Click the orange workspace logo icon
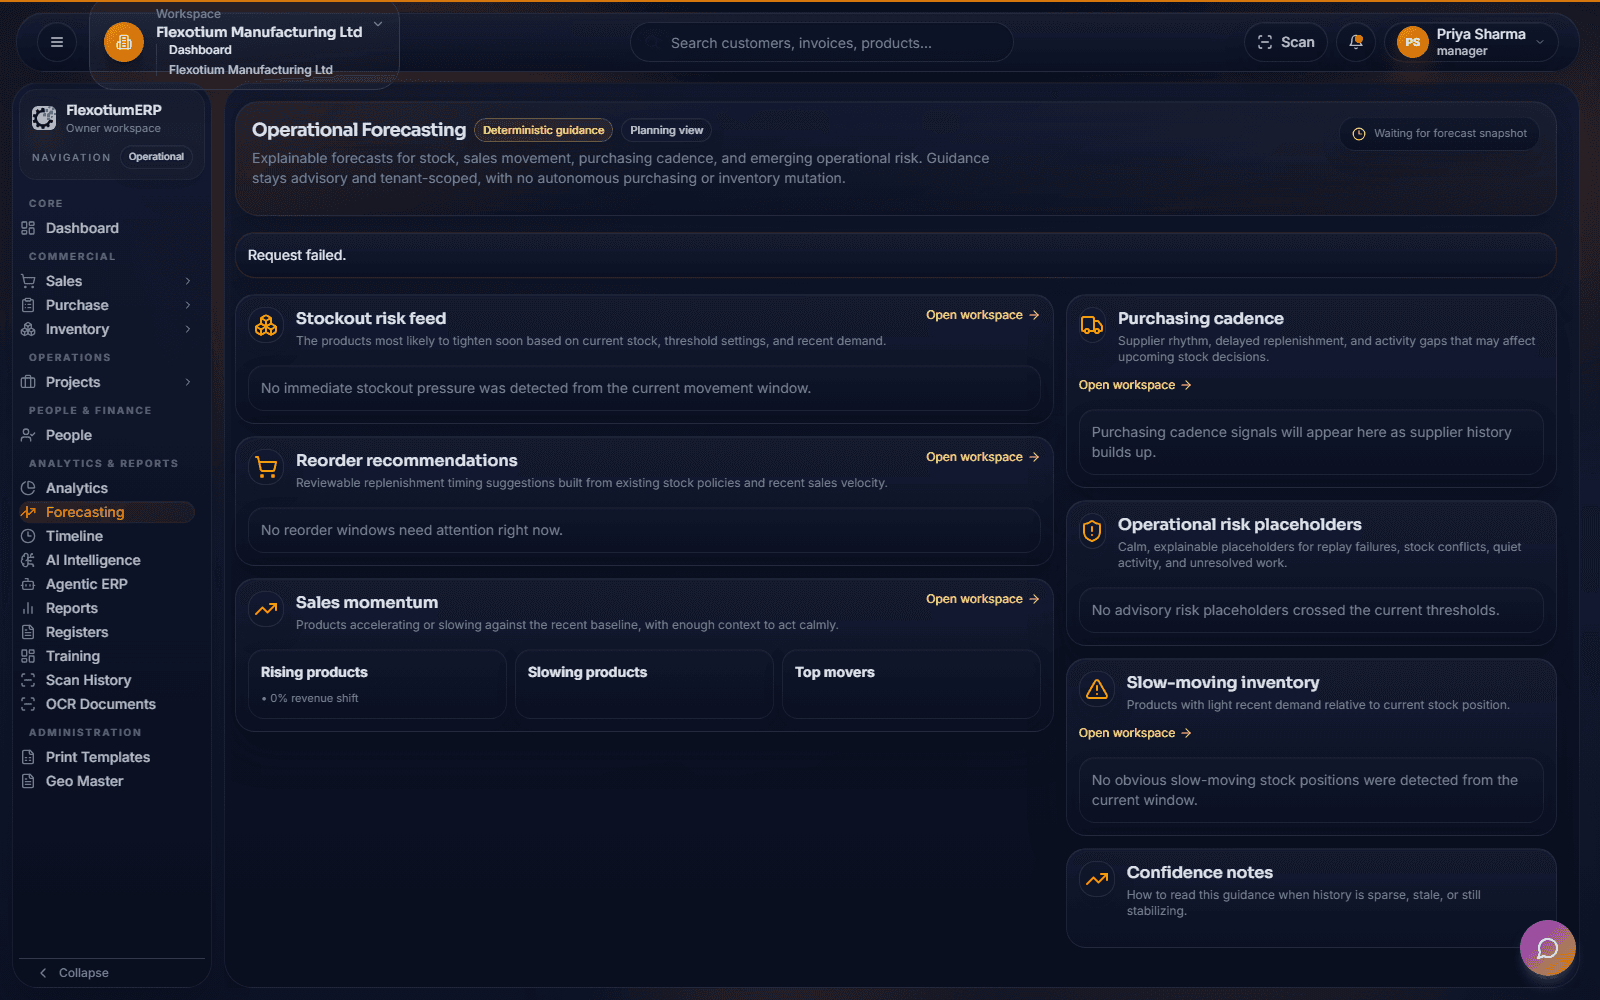The width and height of the screenshot is (1600, 1000). pos(124,42)
